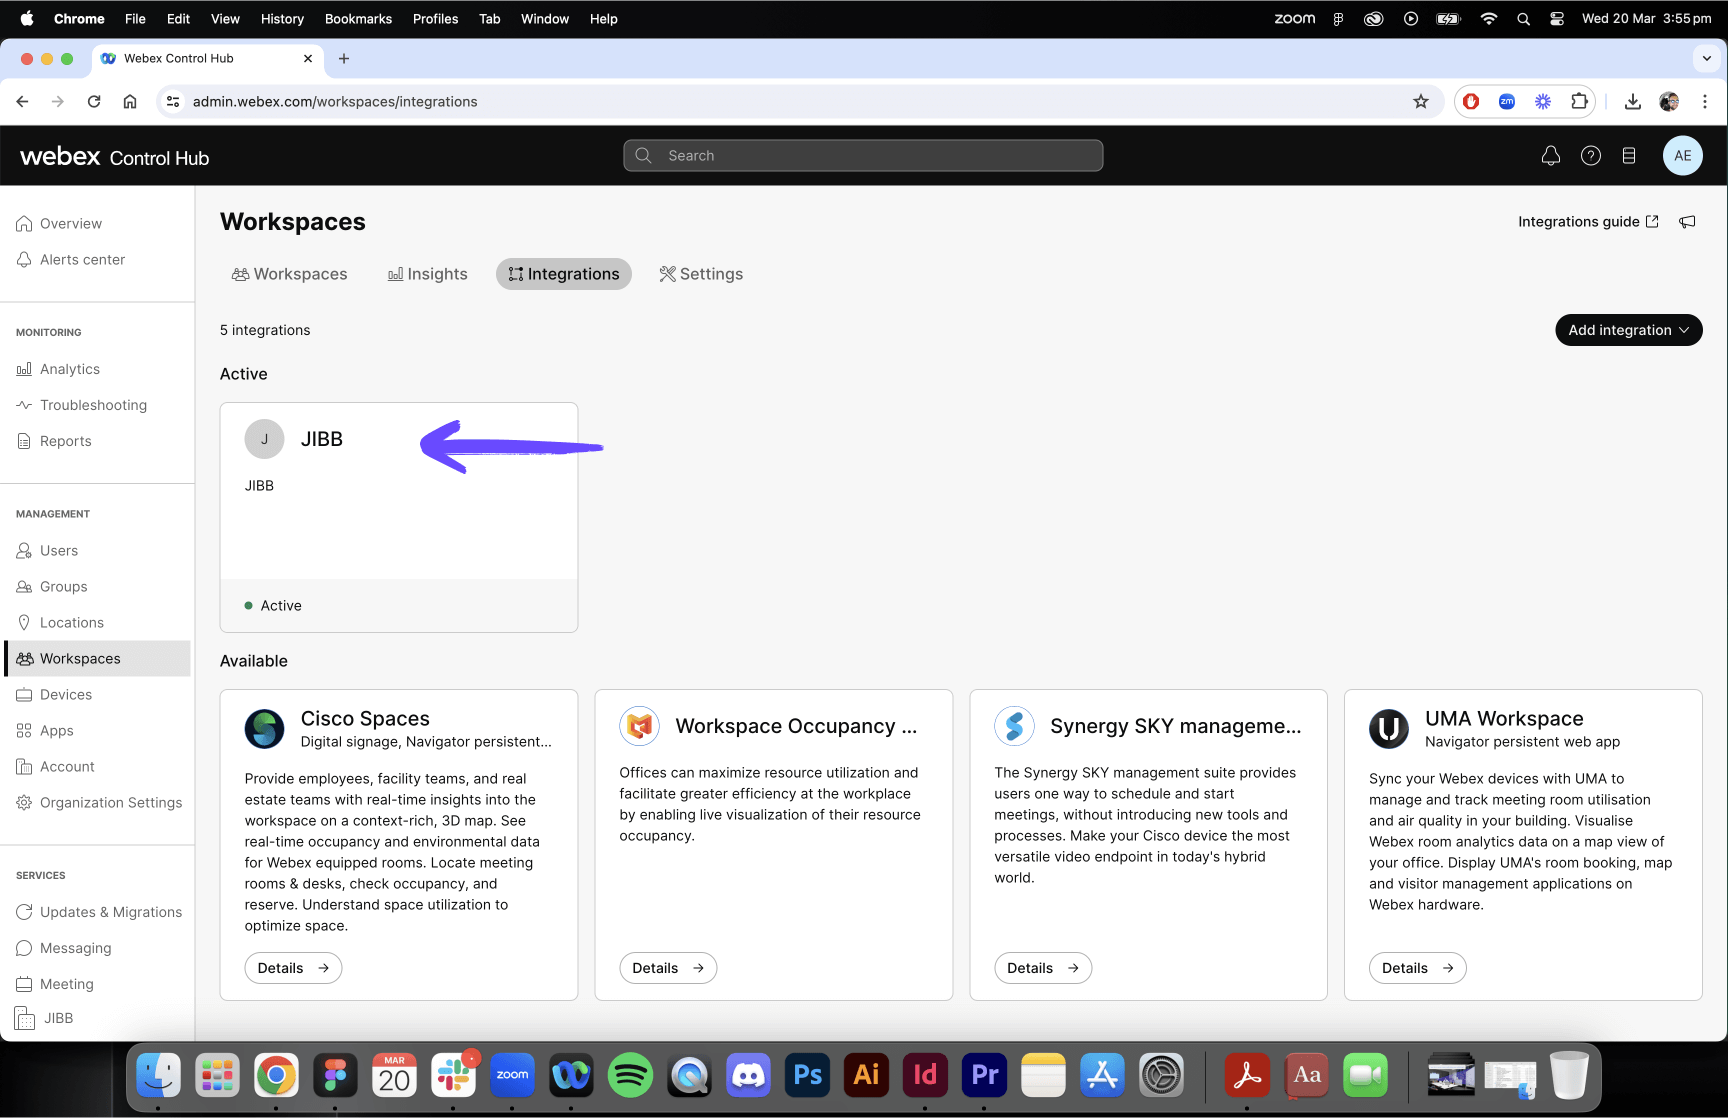Open the Chrome three-dot menu
The image size is (1728, 1118).
click(x=1705, y=101)
